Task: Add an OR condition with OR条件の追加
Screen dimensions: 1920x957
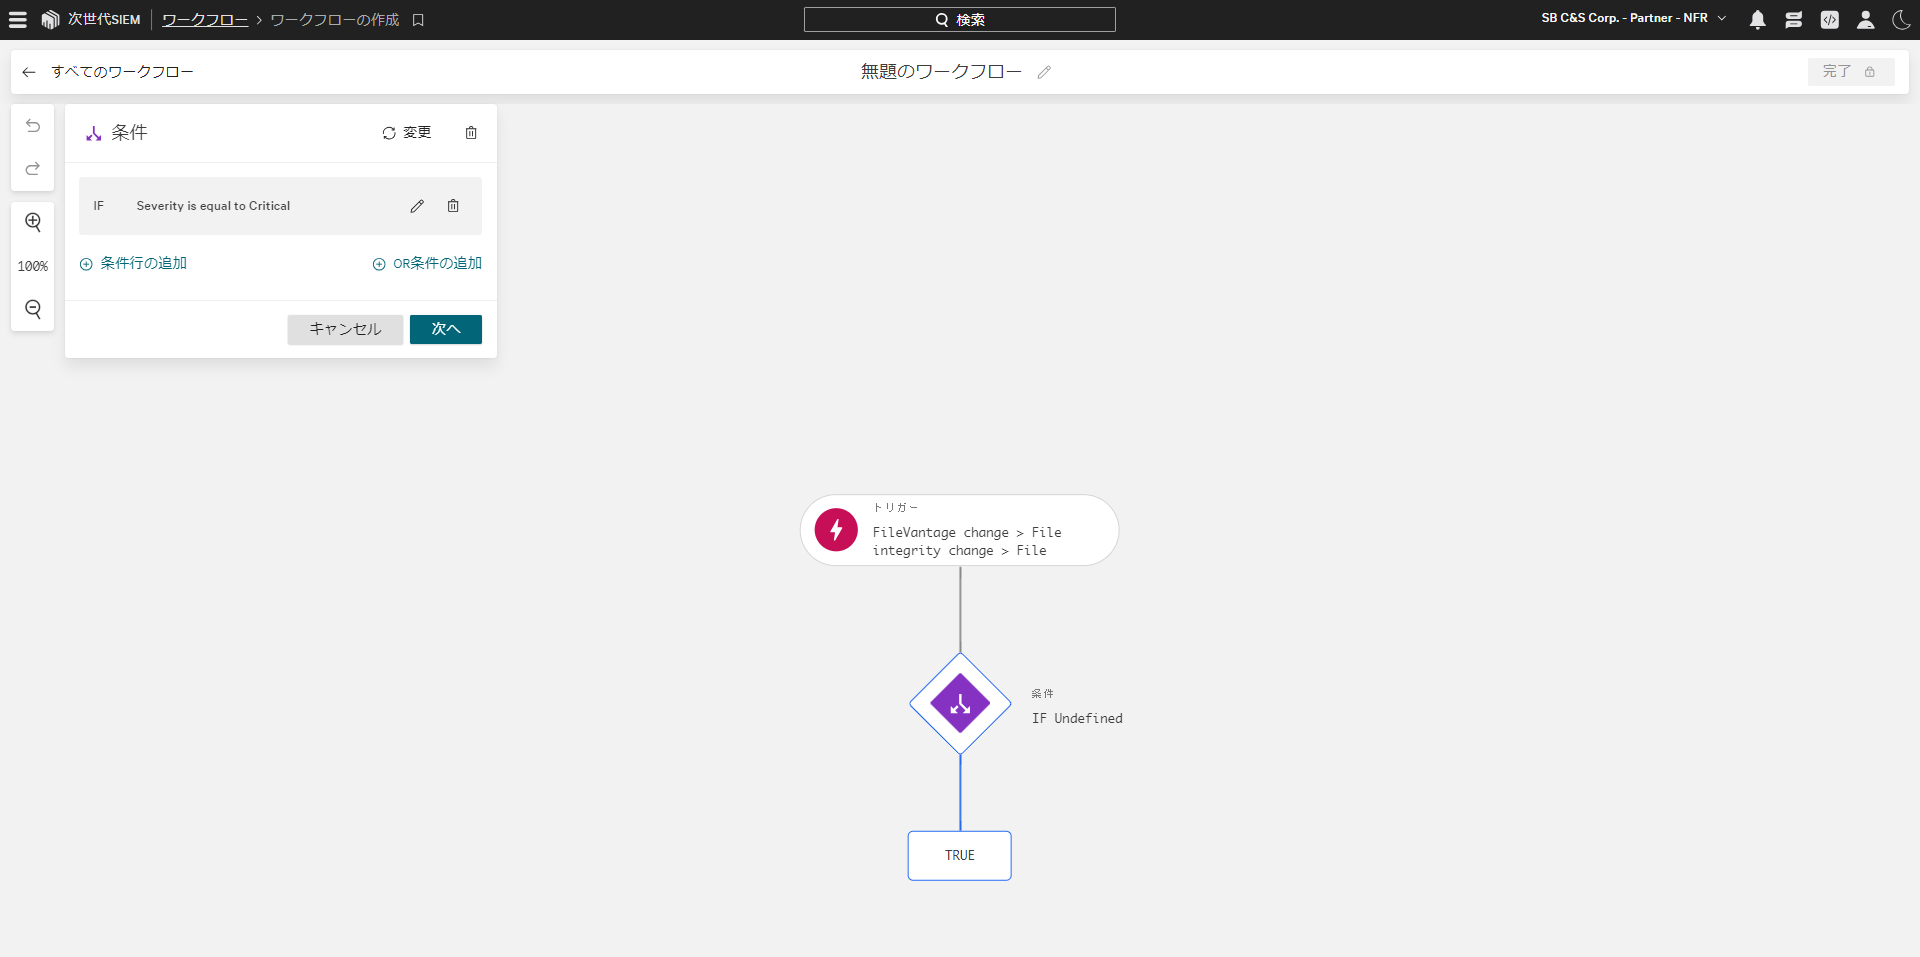Action: coord(427,263)
